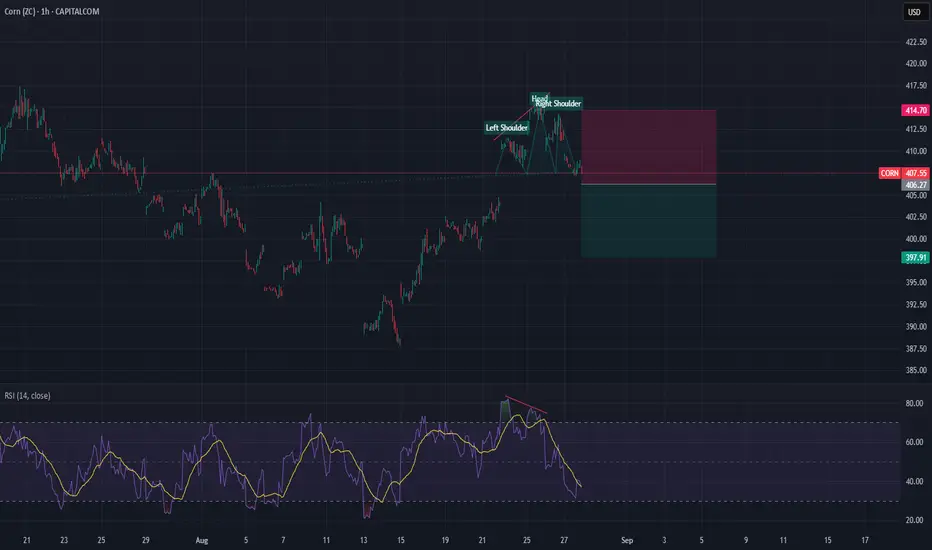
Task: Click the 80.00 RSI axis label
Action: pos(914,403)
